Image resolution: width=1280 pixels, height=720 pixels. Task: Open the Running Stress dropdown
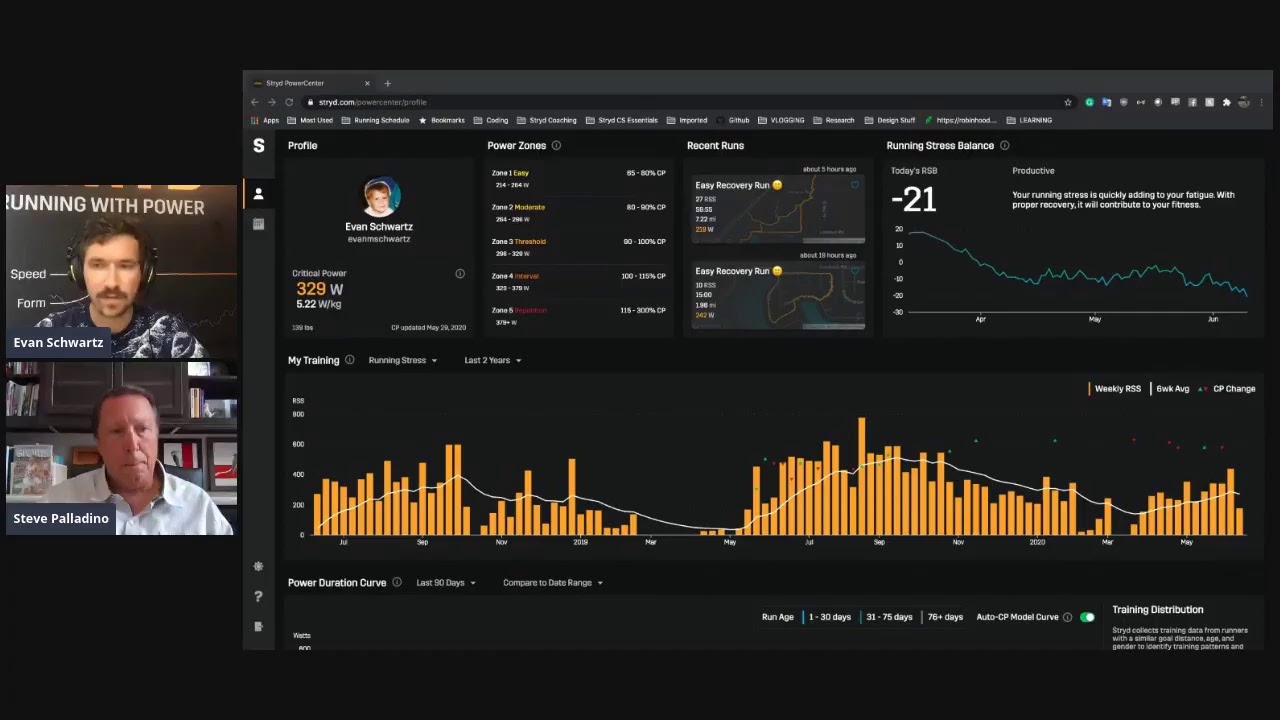pyautogui.click(x=402, y=360)
